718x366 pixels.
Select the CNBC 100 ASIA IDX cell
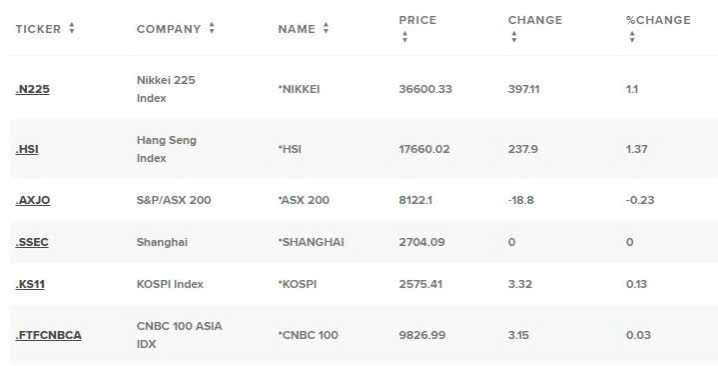click(x=180, y=335)
